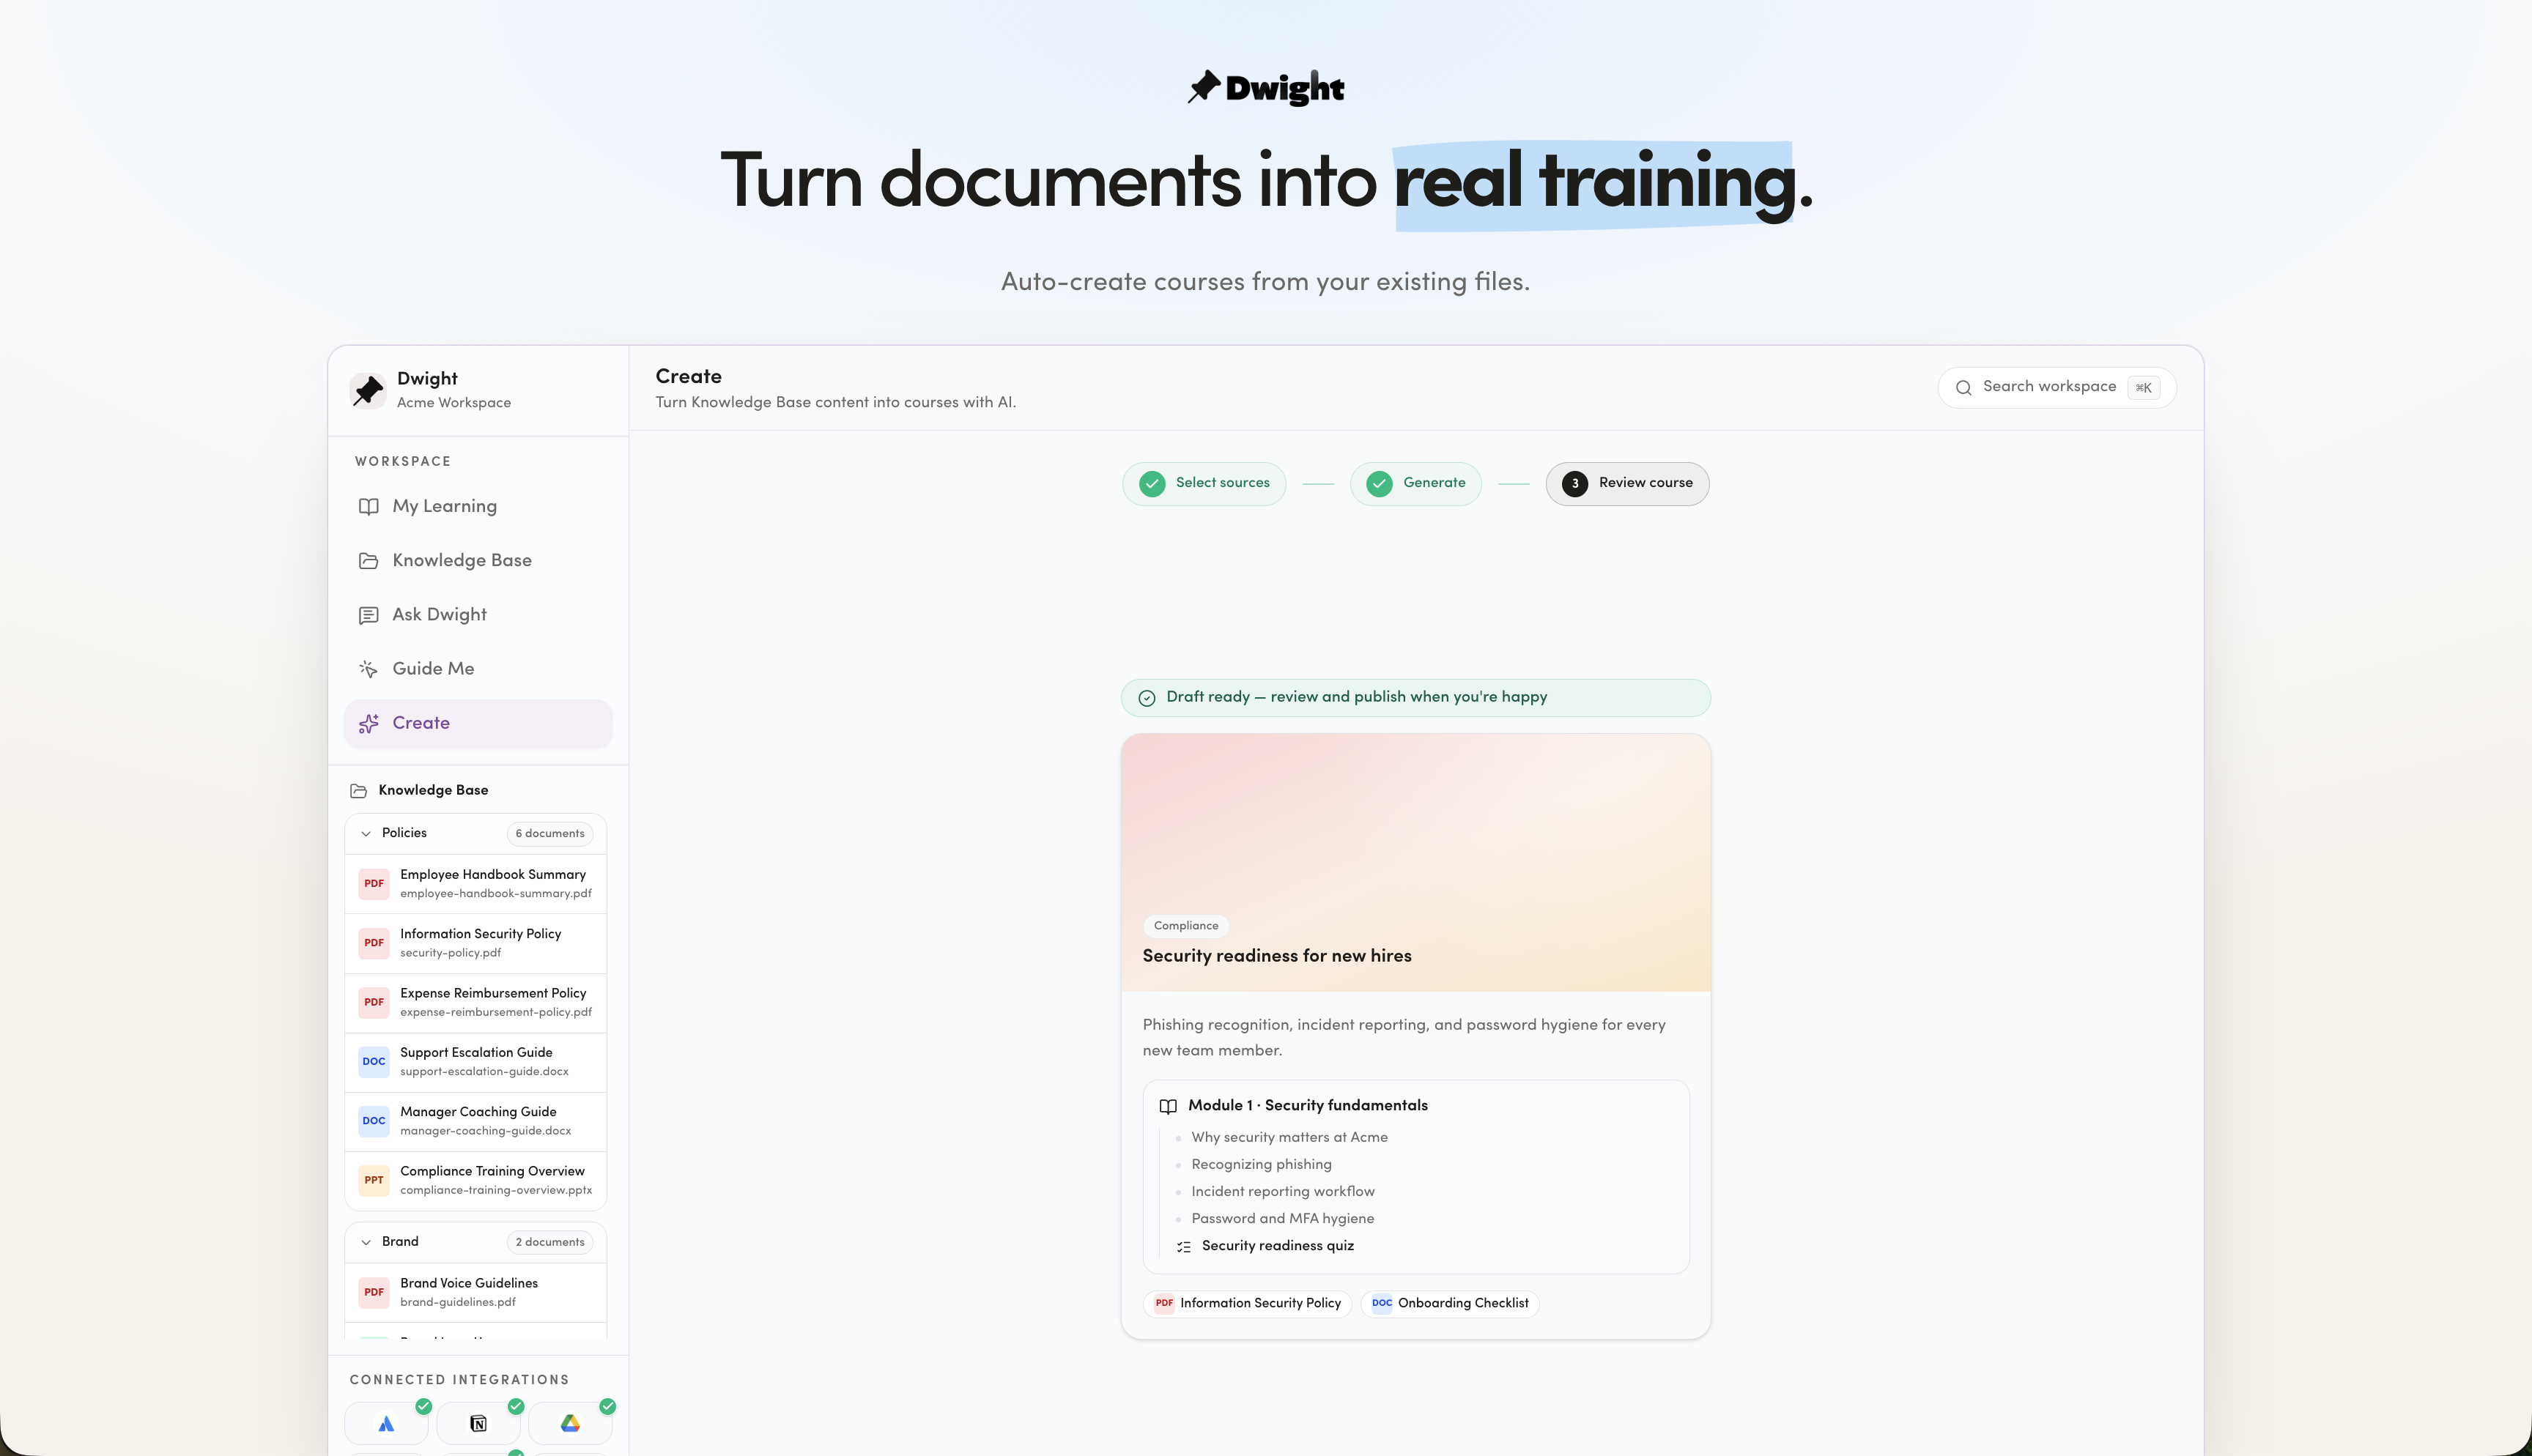Image resolution: width=2532 pixels, height=1456 pixels.
Task: Select lesson Why security matters at Acme
Action: (x=1289, y=1138)
